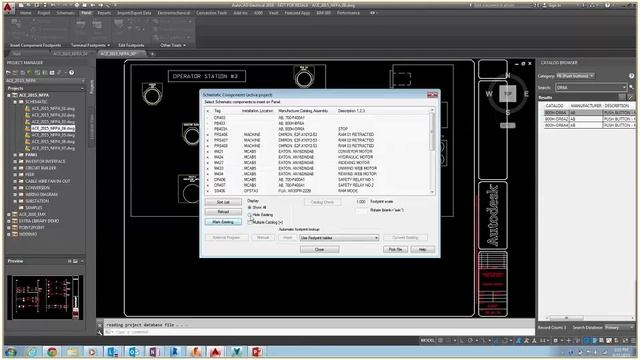Open the Reports ribbon tab

[x=104, y=13]
